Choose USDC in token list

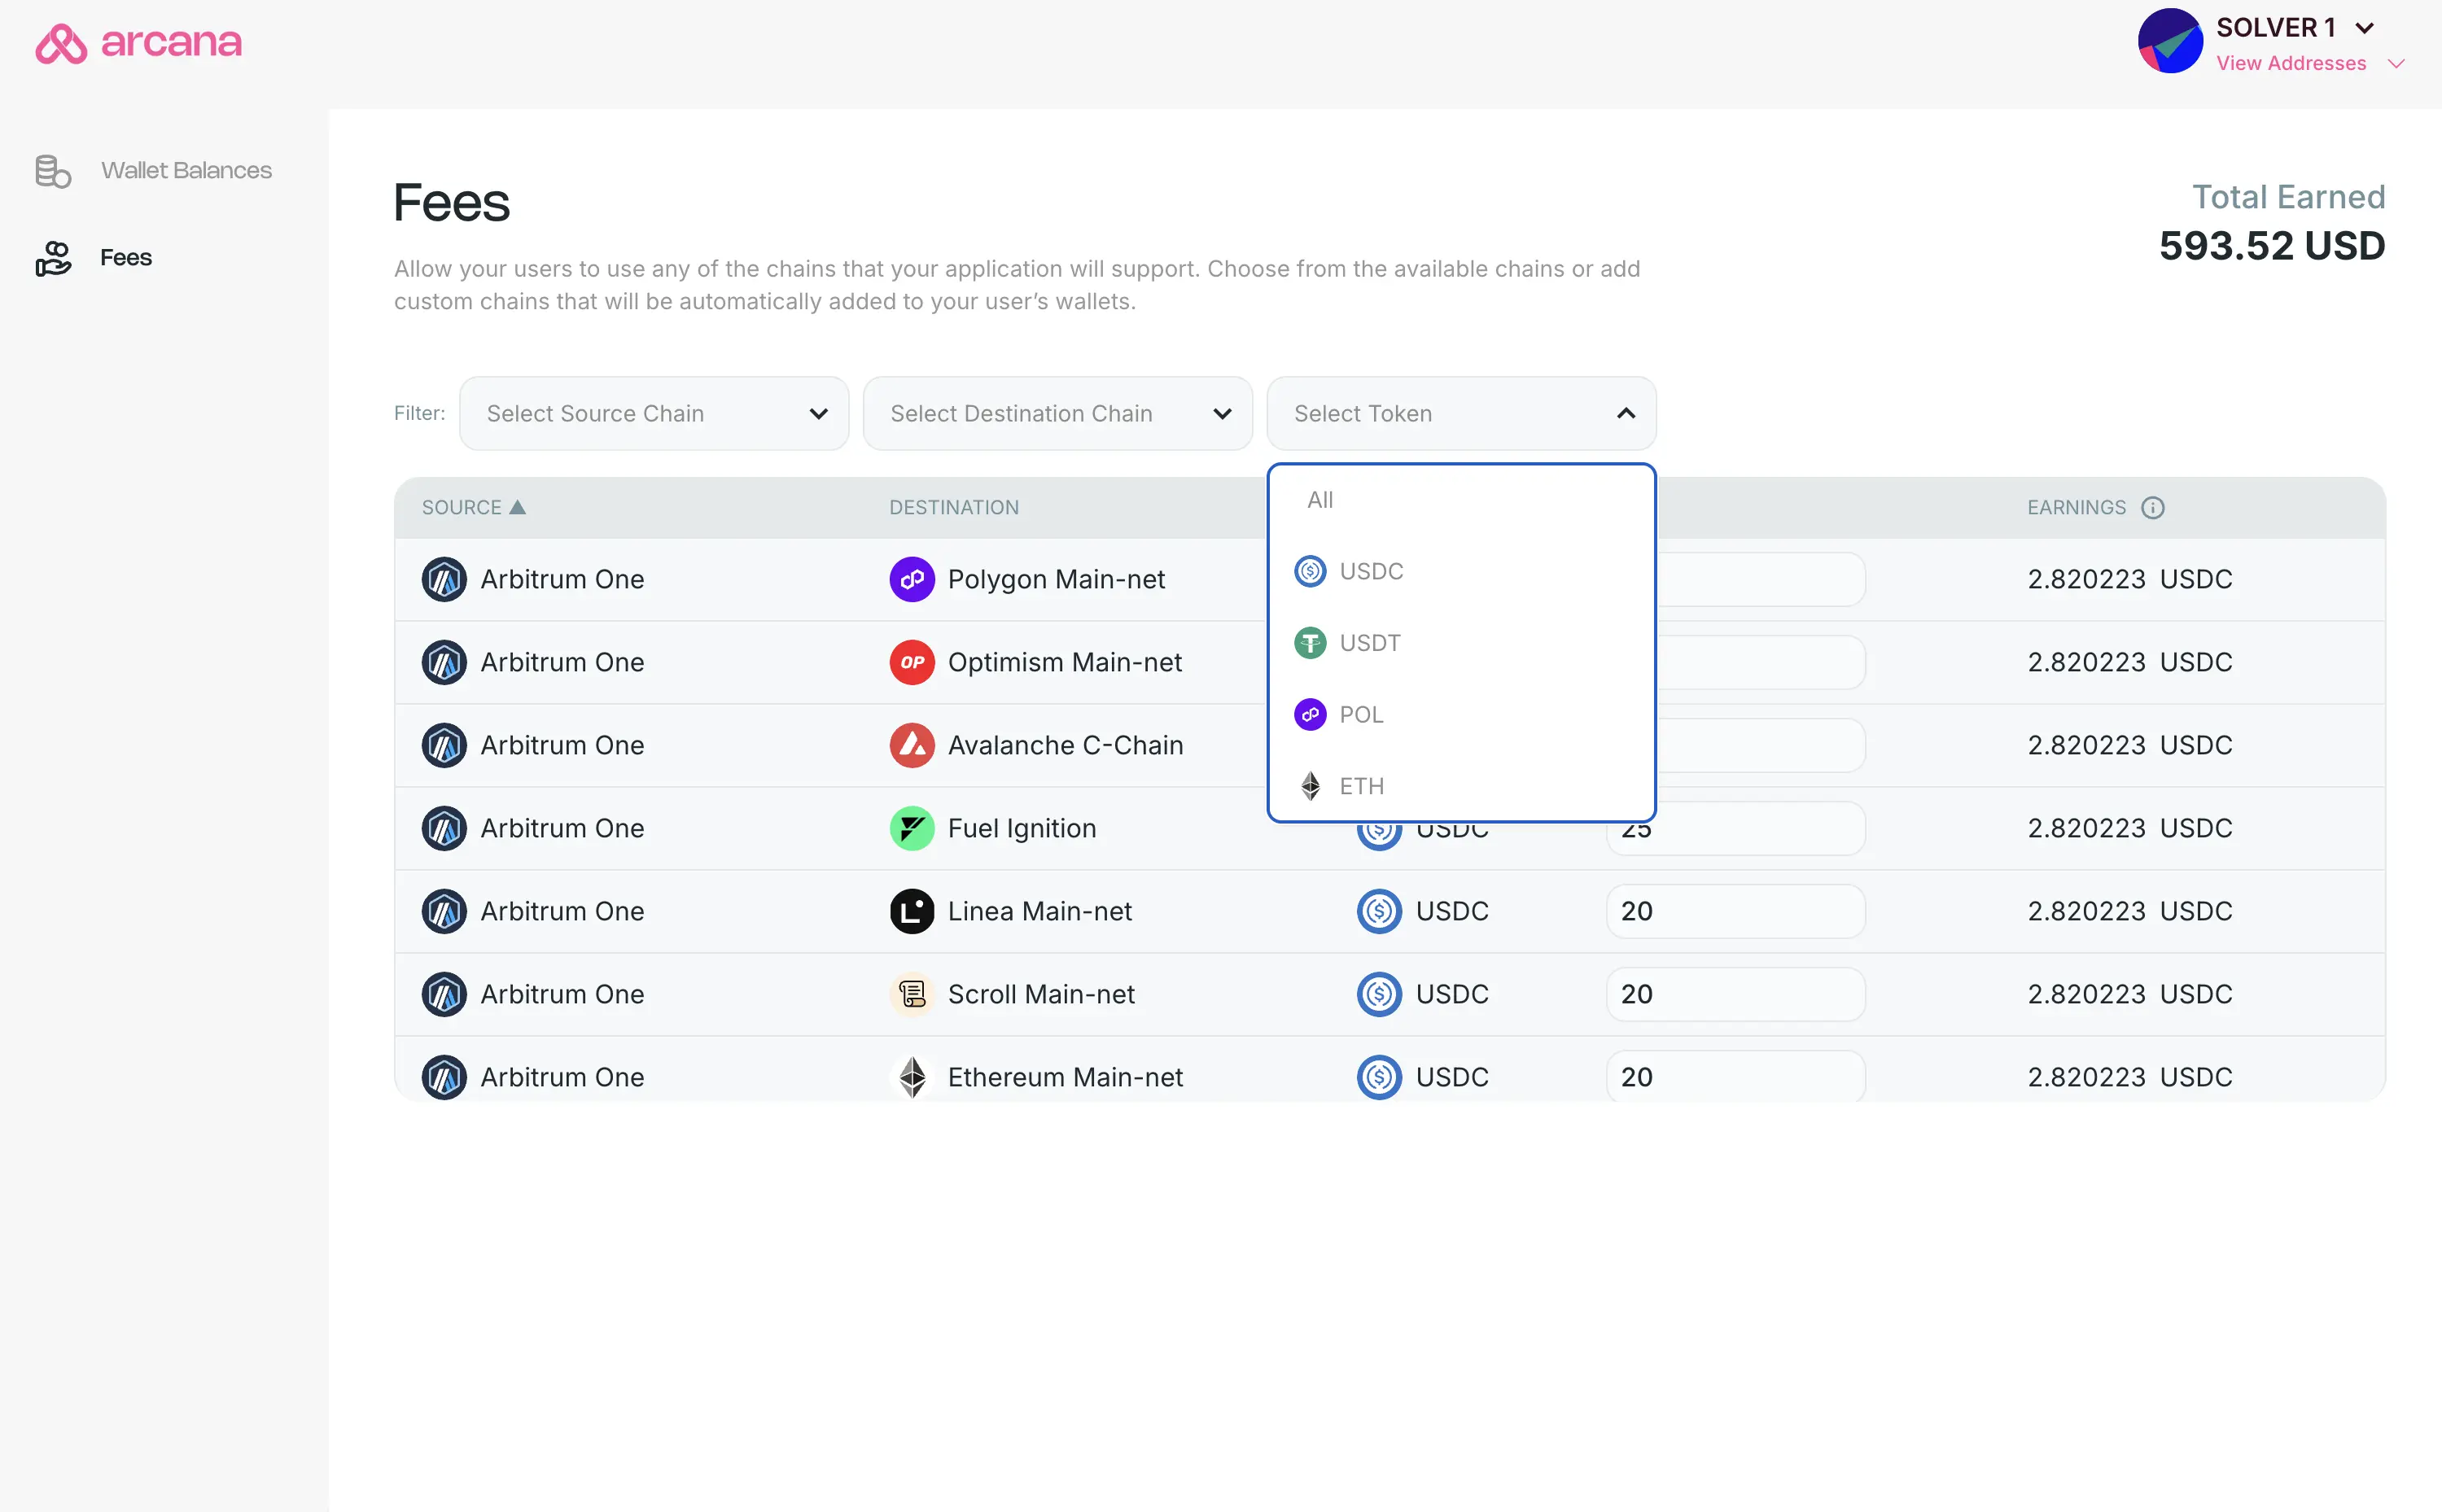tap(1461, 571)
